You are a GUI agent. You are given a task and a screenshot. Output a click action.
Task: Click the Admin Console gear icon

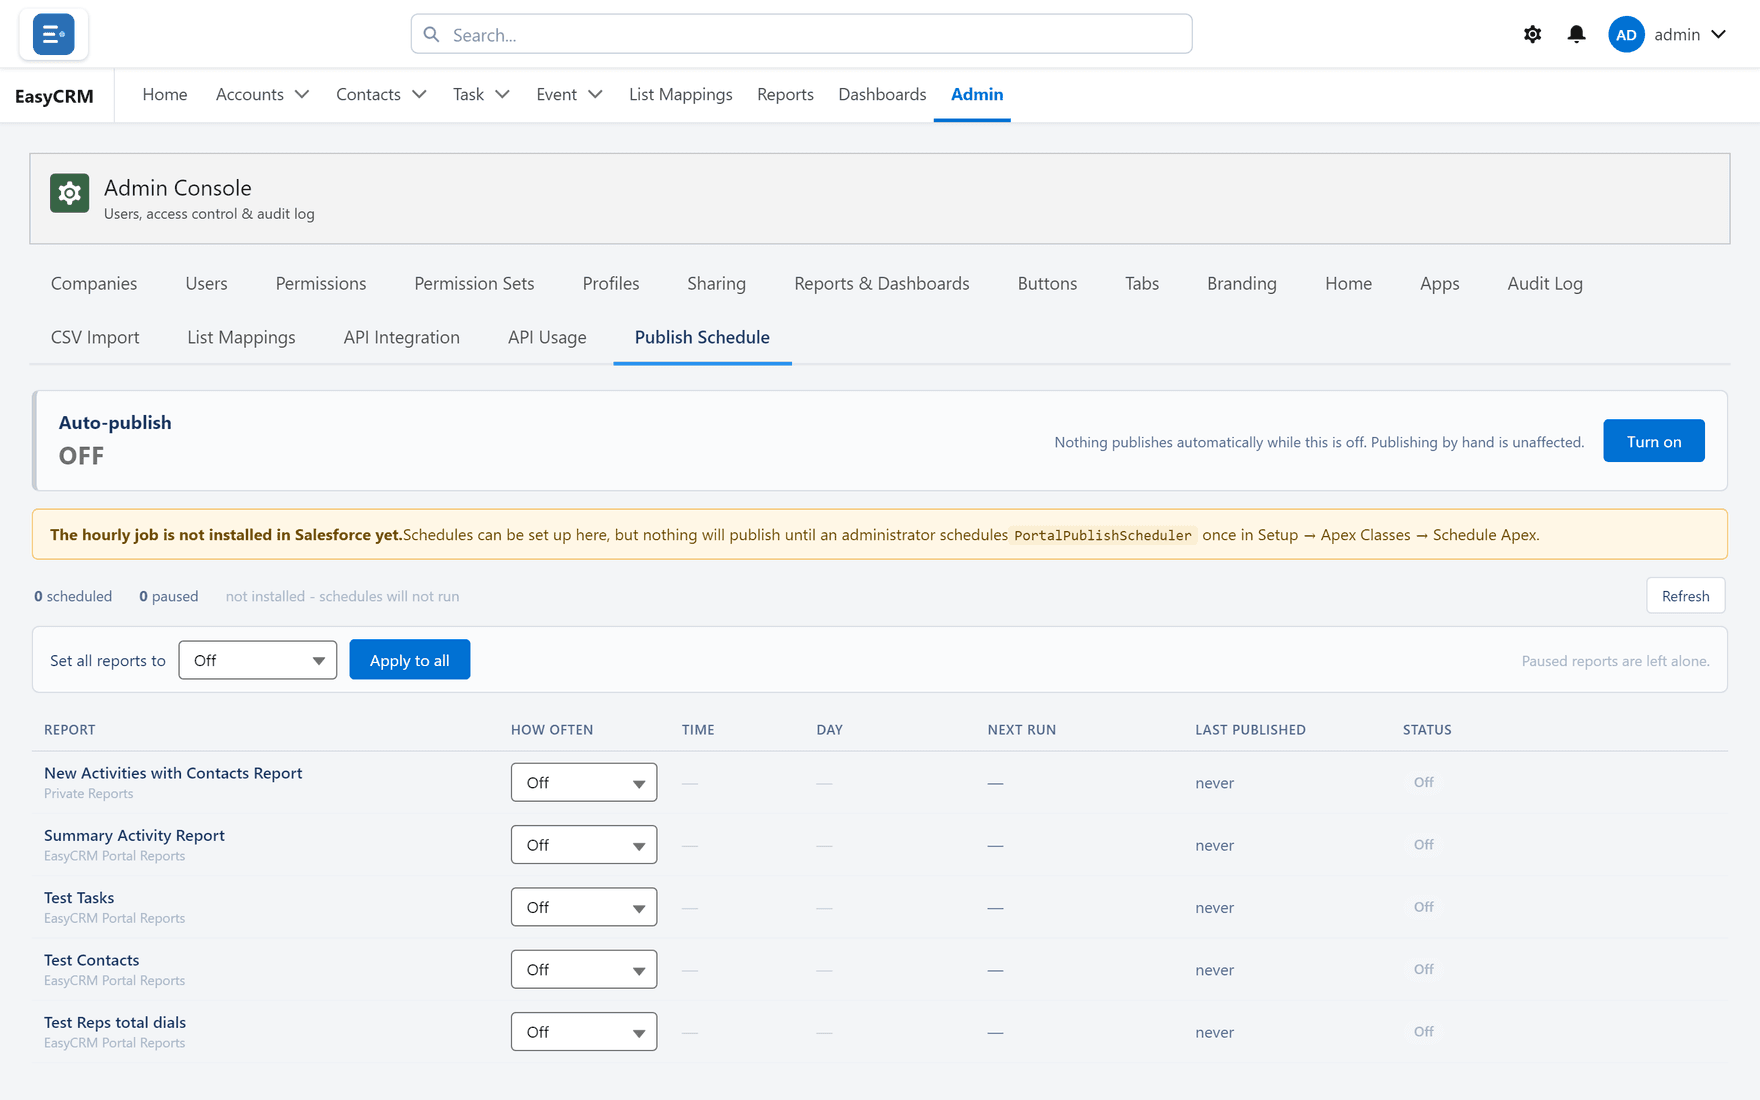tap(70, 193)
